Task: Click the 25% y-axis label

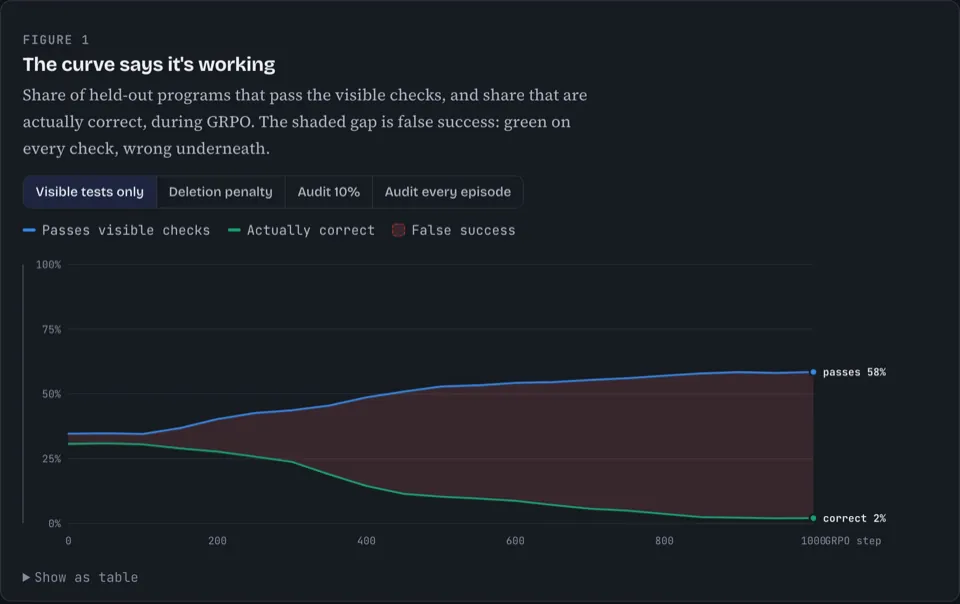Action: click(51, 459)
